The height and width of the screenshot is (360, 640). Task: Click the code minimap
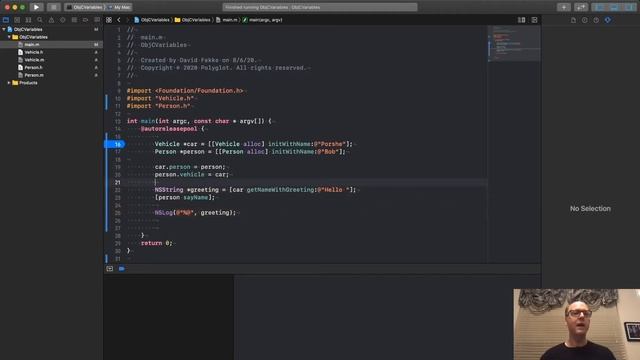pos(514,43)
